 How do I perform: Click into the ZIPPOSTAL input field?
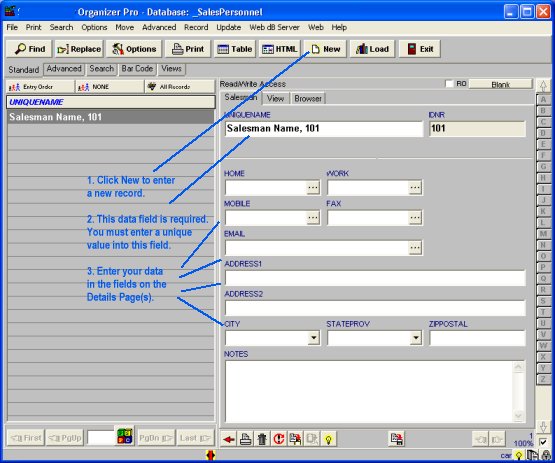point(477,338)
